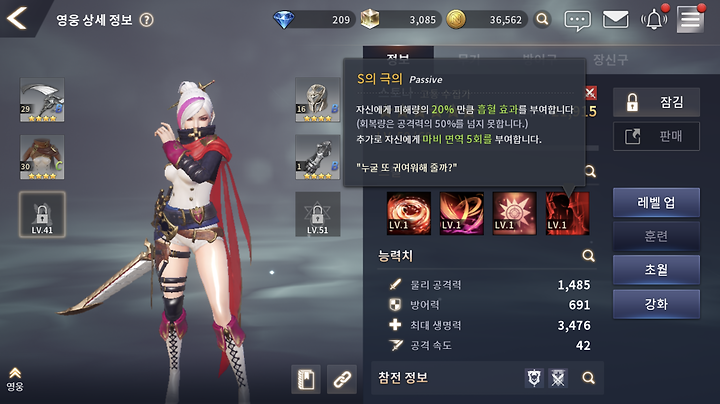Open the notification bell icon
Screen dimensions: 720x404
pos(654,20)
